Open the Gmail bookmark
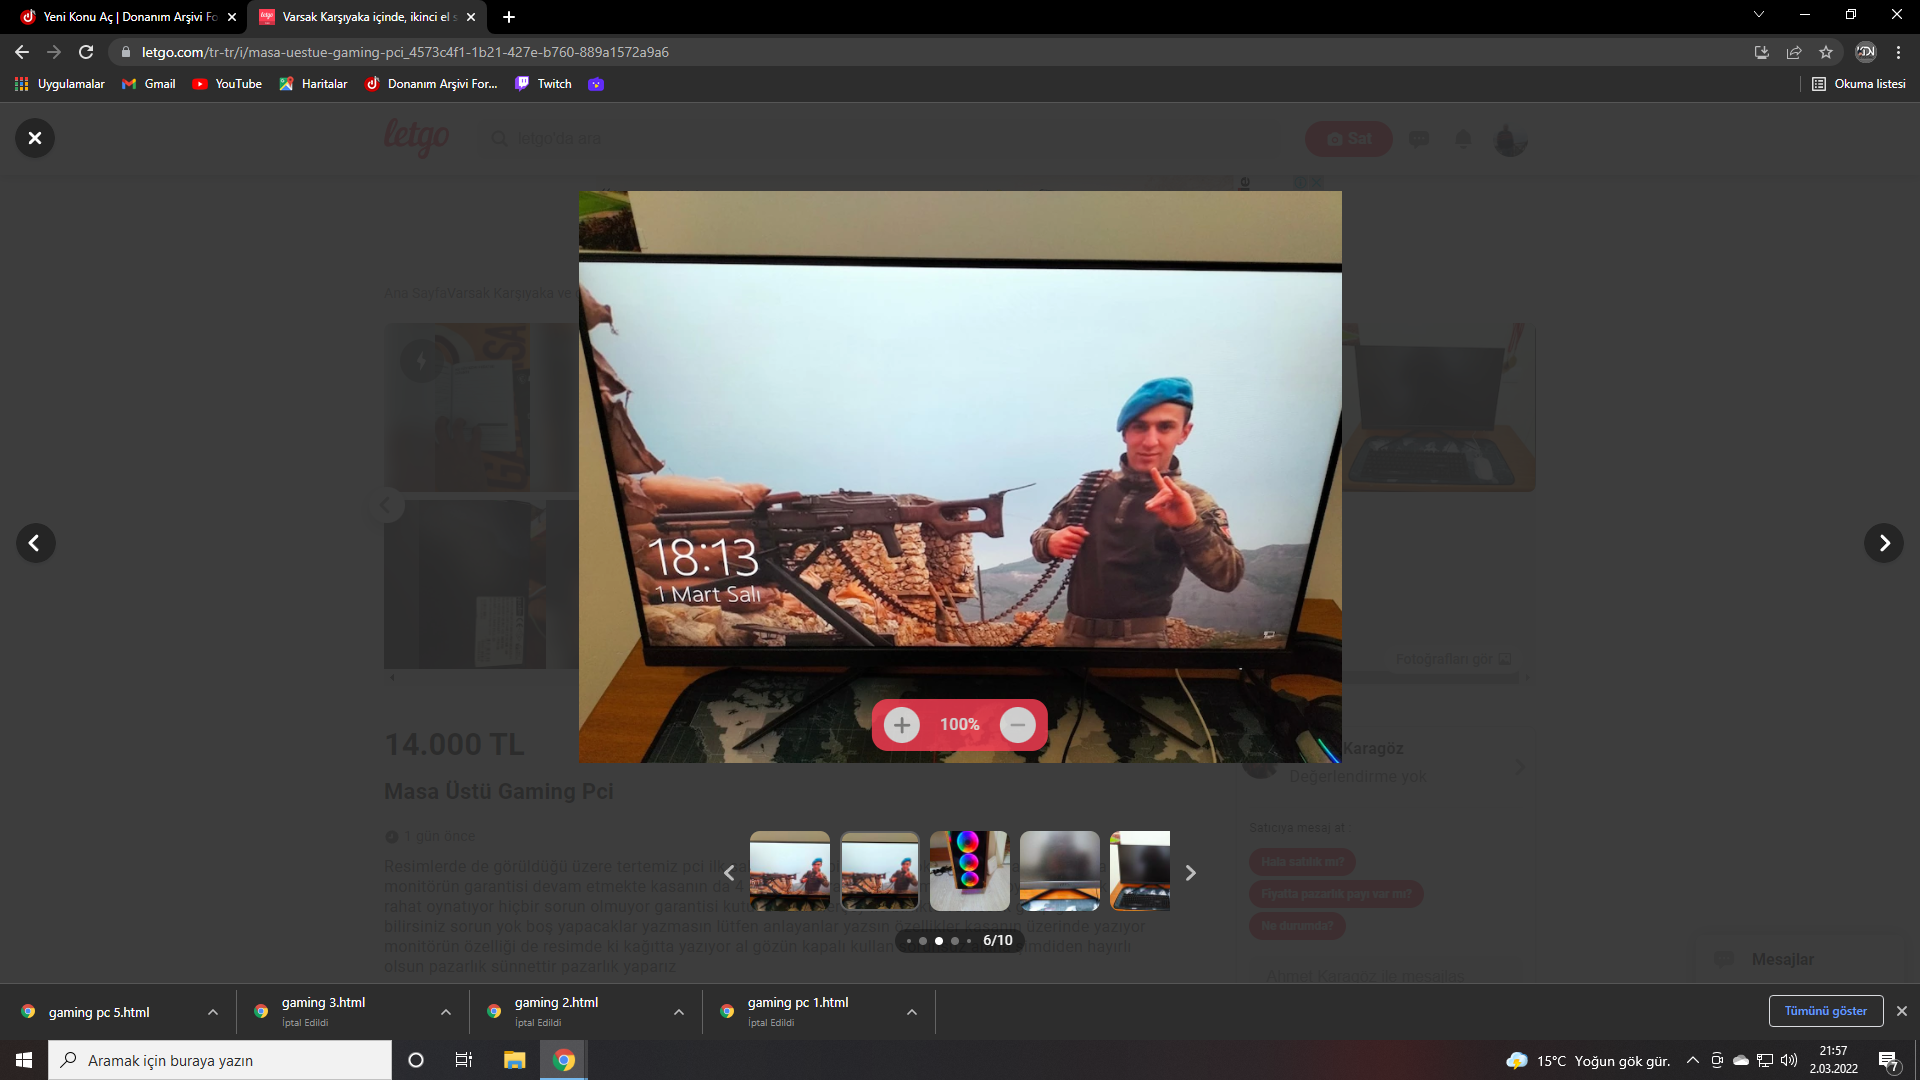Viewport: 1920px width, 1080px height. [x=149, y=84]
